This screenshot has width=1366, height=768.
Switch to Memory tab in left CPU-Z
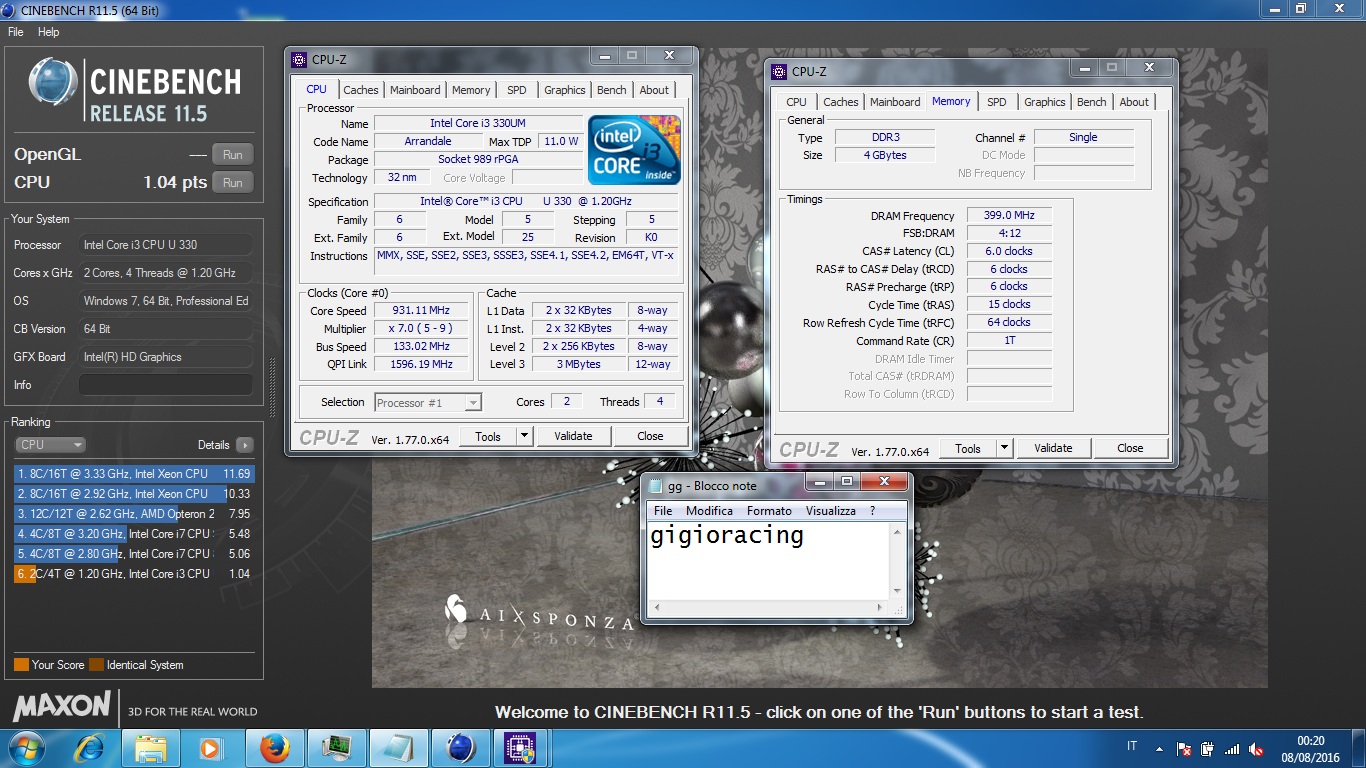click(471, 90)
